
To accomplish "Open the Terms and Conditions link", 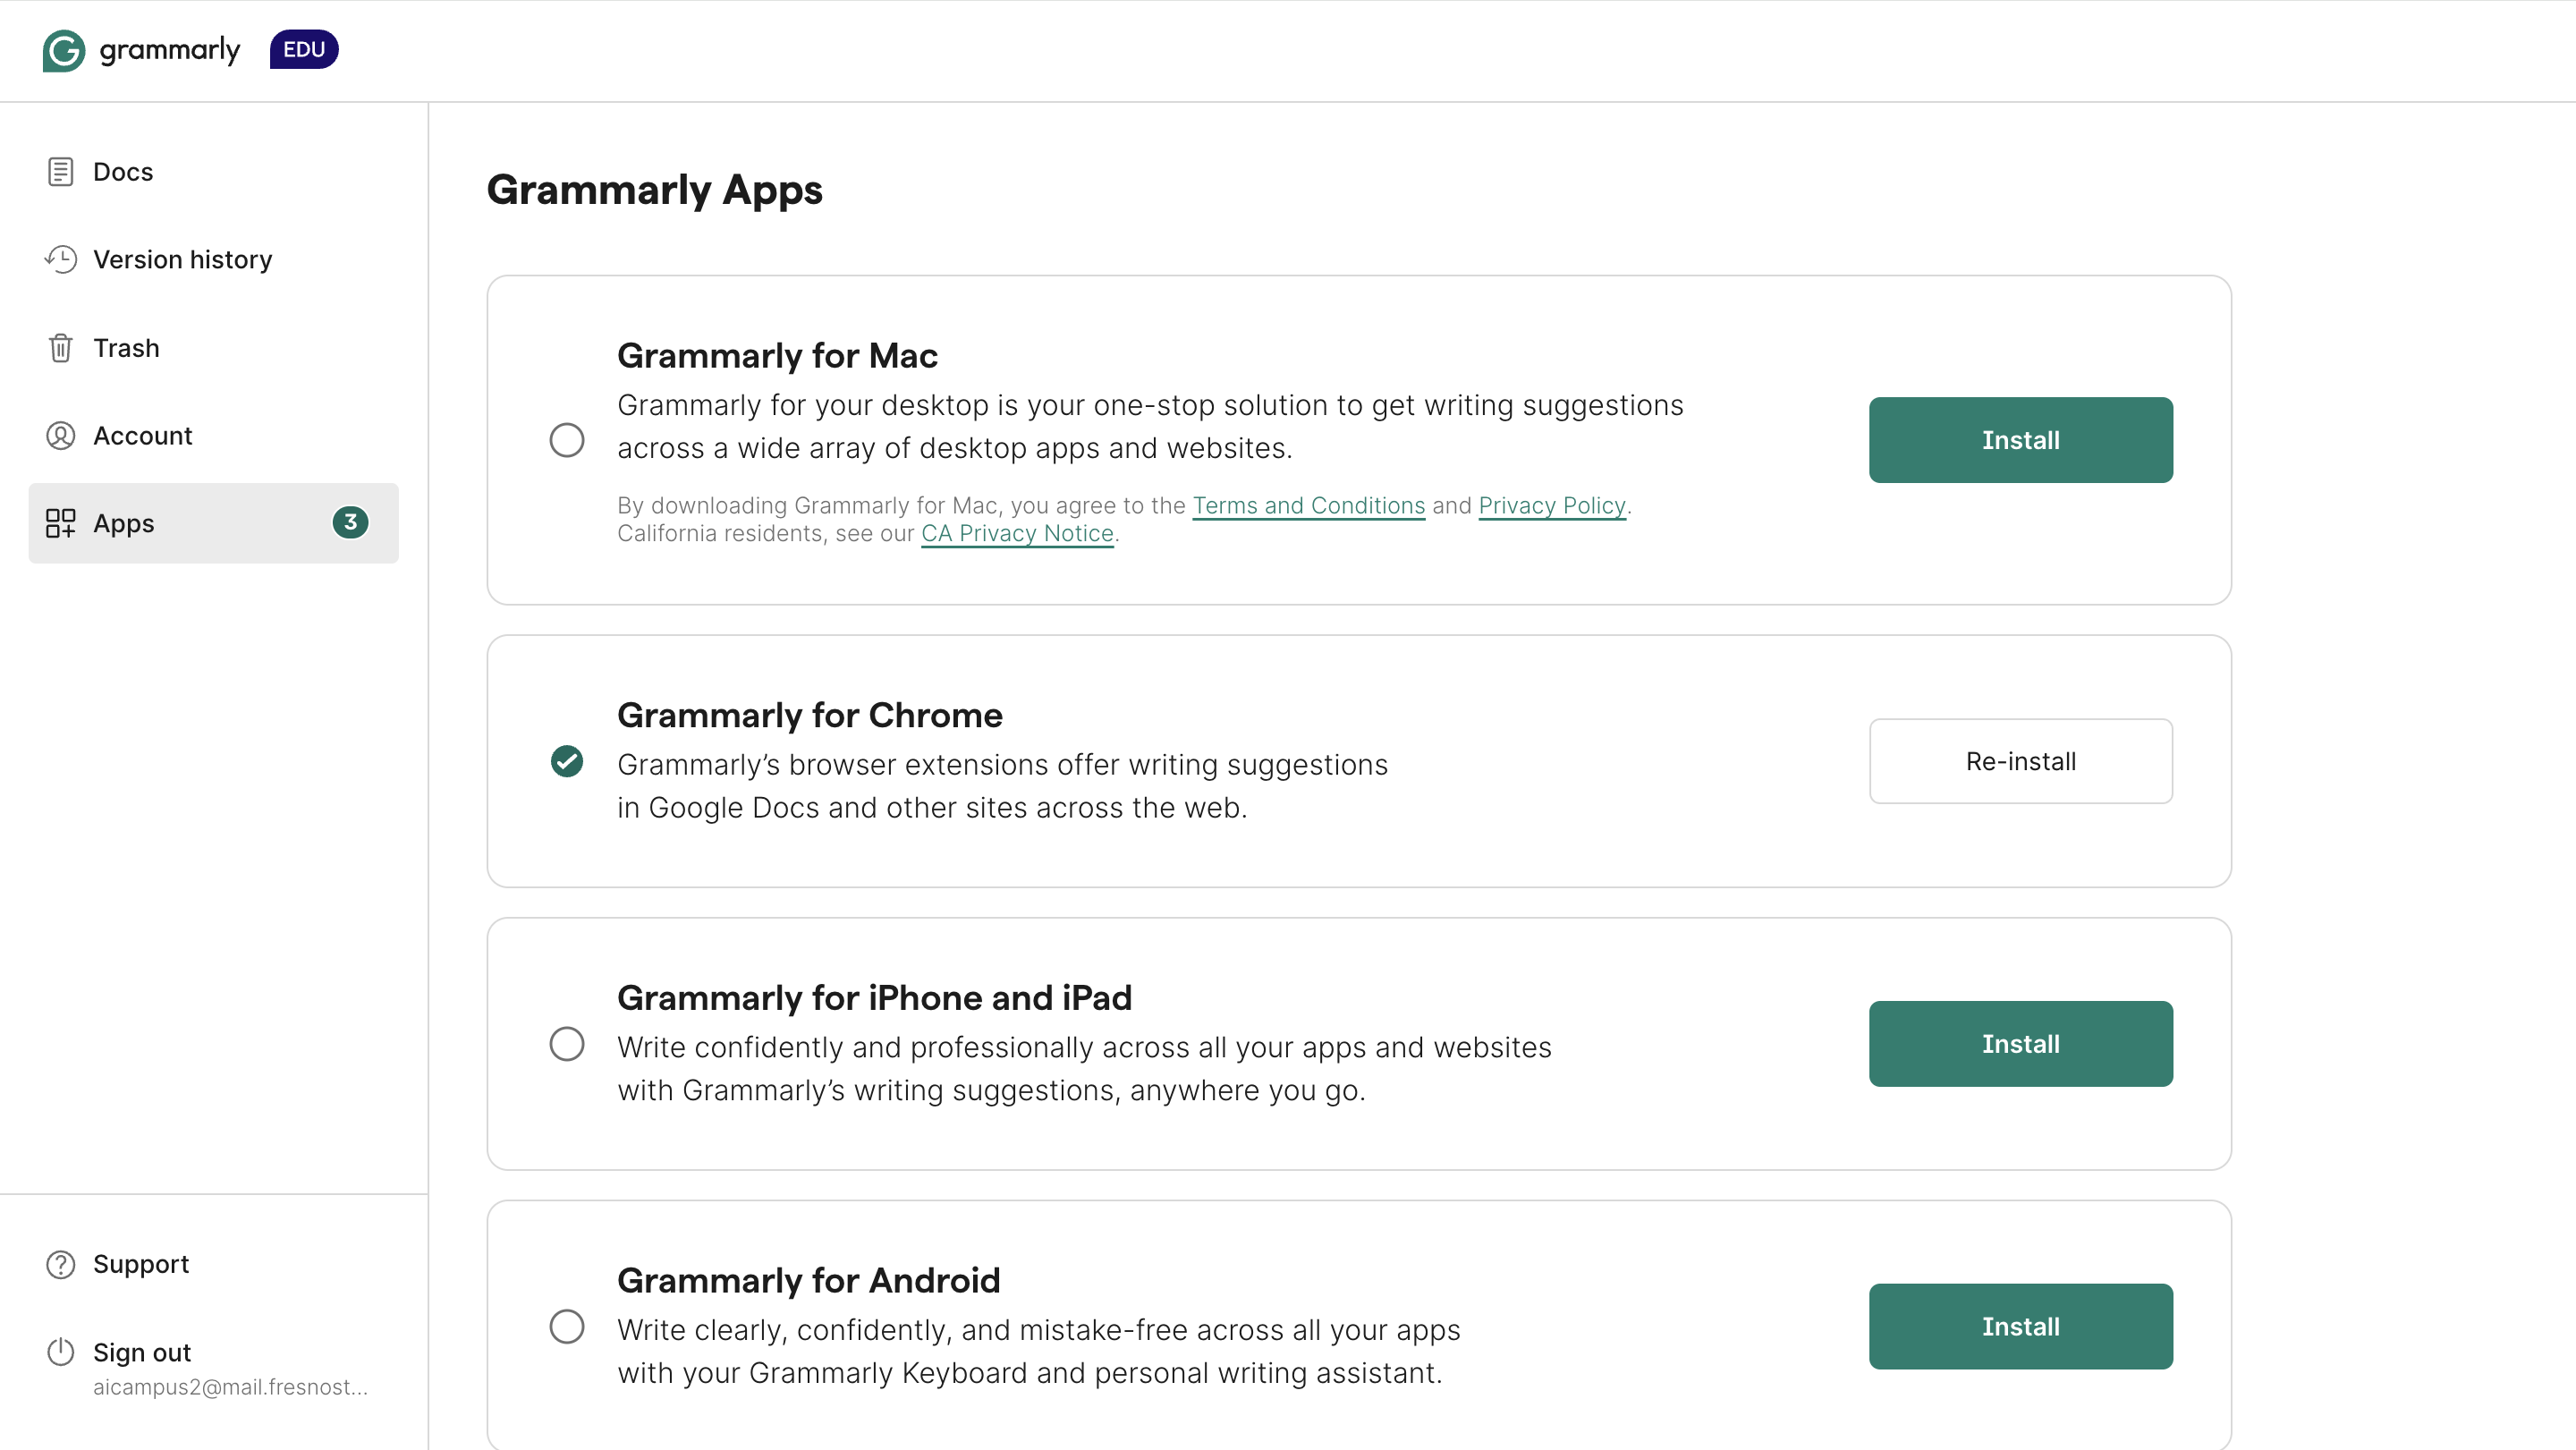I will click(1308, 506).
